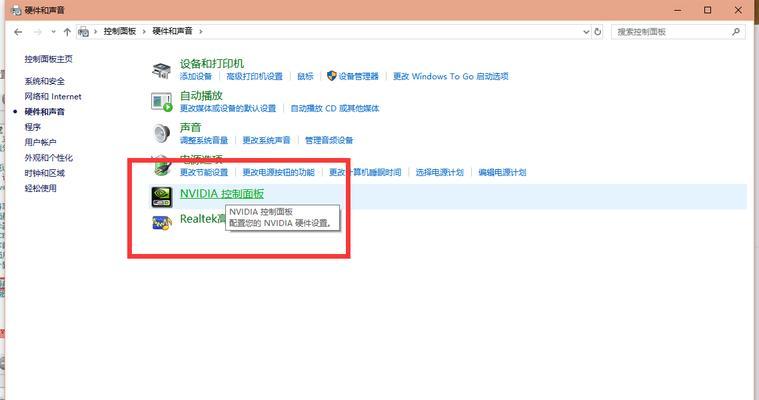
Task: Click 高级打印机设置 link
Action: [254, 77]
